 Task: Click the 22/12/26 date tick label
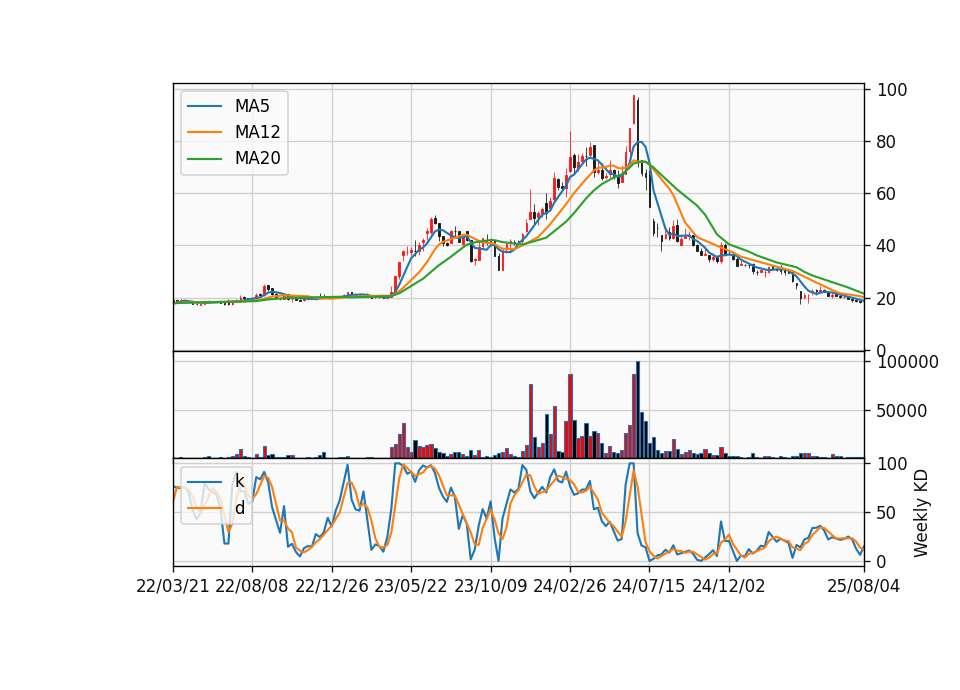pyautogui.click(x=332, y=586)
